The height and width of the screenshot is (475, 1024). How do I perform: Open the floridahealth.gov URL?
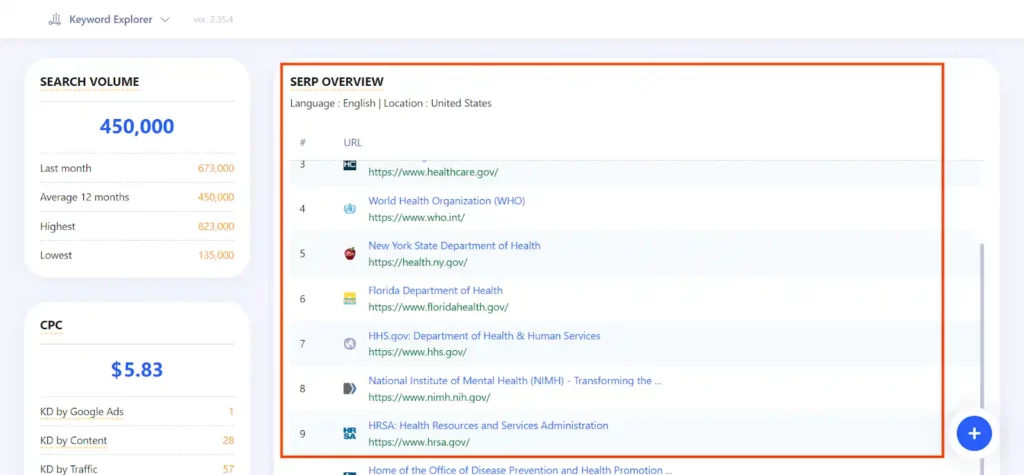[x=438, y=307]
